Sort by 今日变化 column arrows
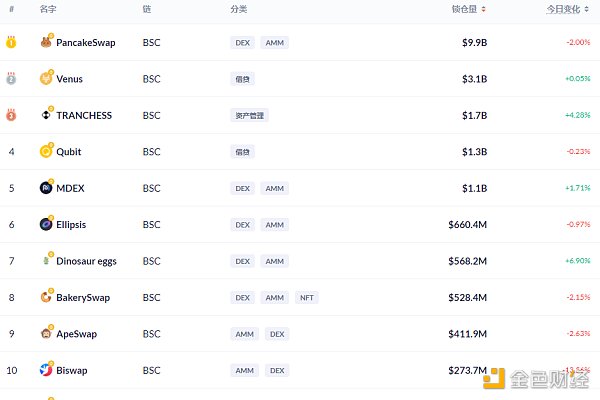 tap(586, 9)
